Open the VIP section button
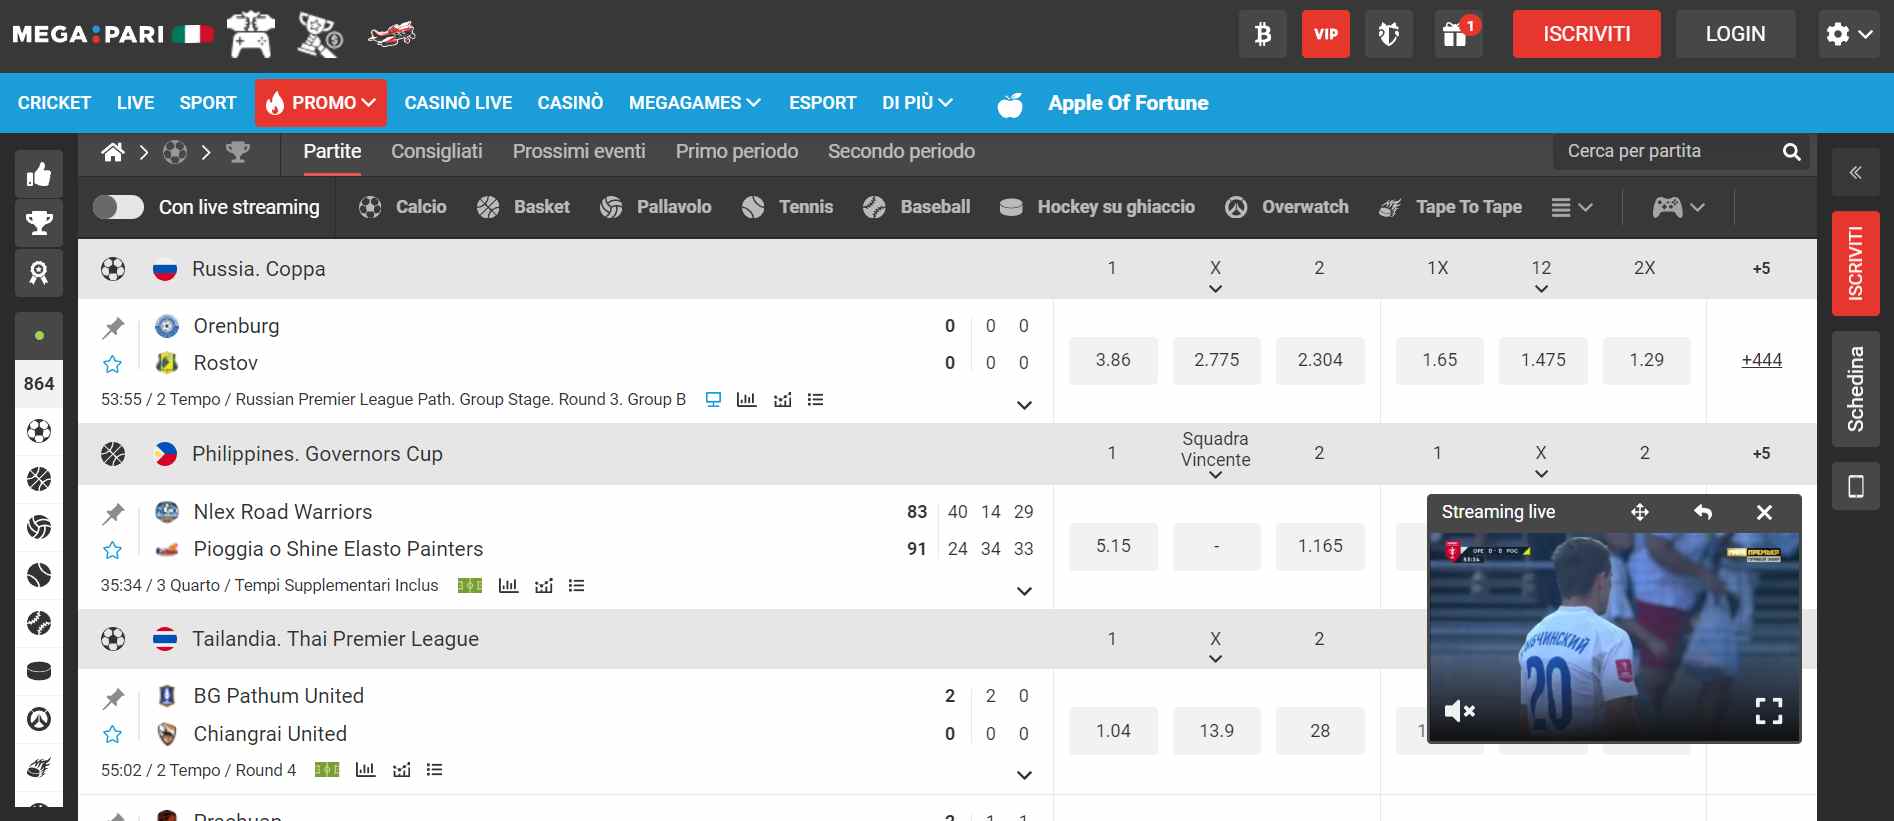1894x821 pixels. [x=1326, y=34]
